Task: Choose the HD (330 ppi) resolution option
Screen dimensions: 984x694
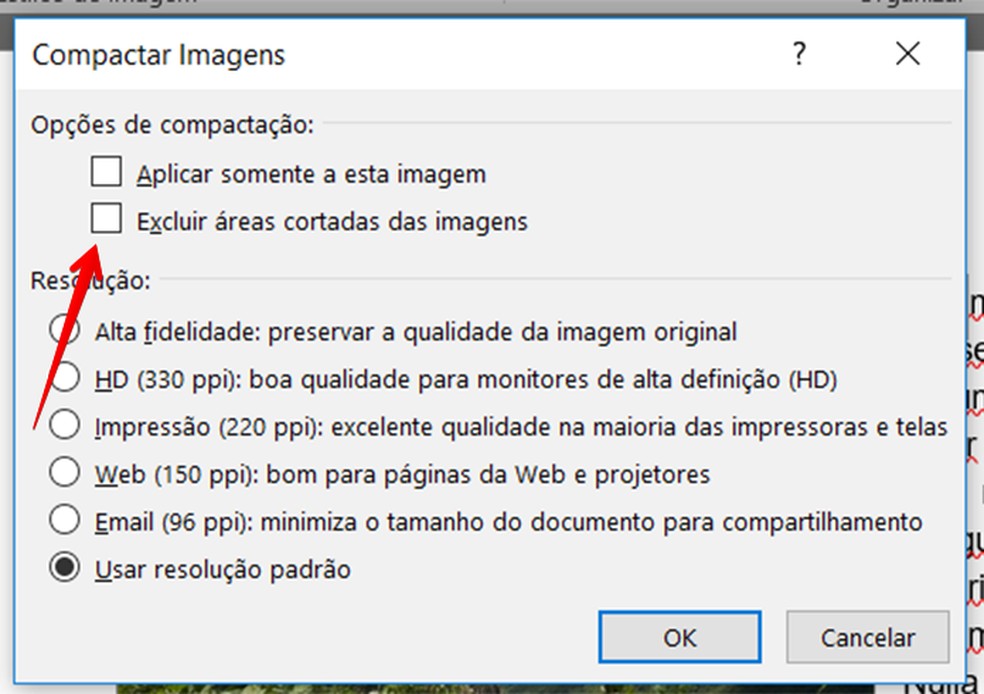Action: click(x=64, y=379)
